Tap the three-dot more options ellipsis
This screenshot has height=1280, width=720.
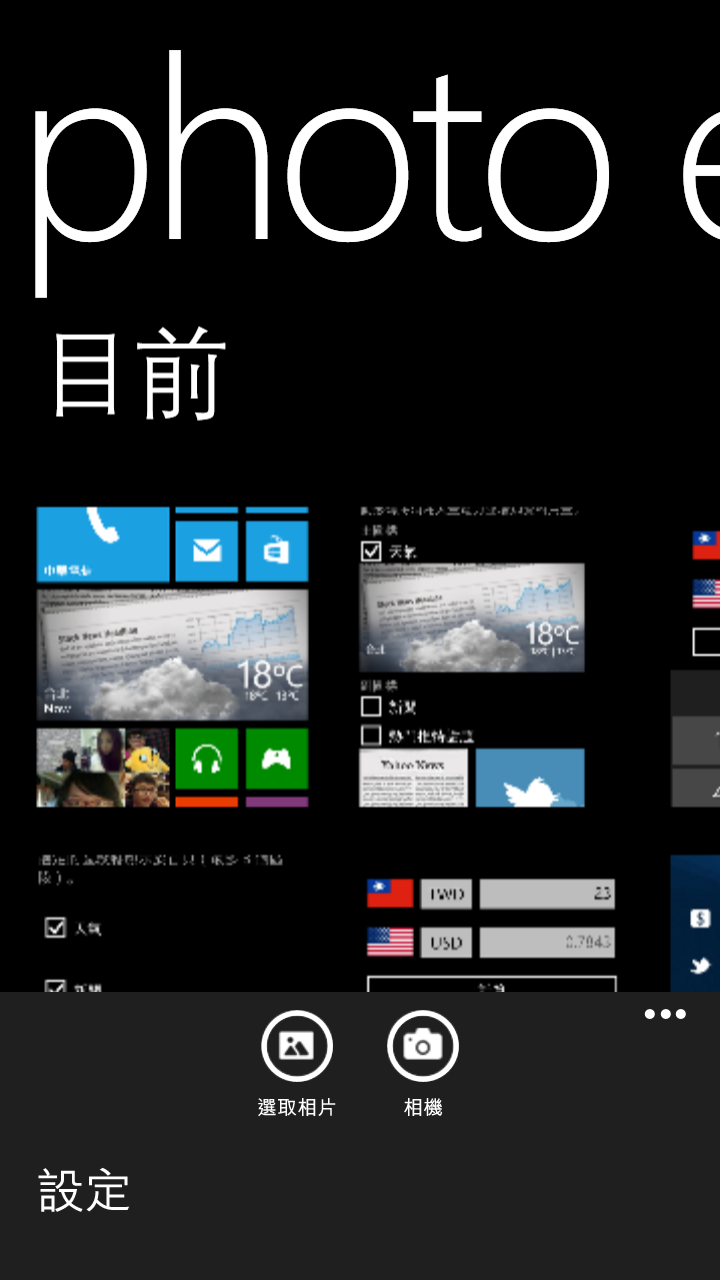click(665, 1014)
